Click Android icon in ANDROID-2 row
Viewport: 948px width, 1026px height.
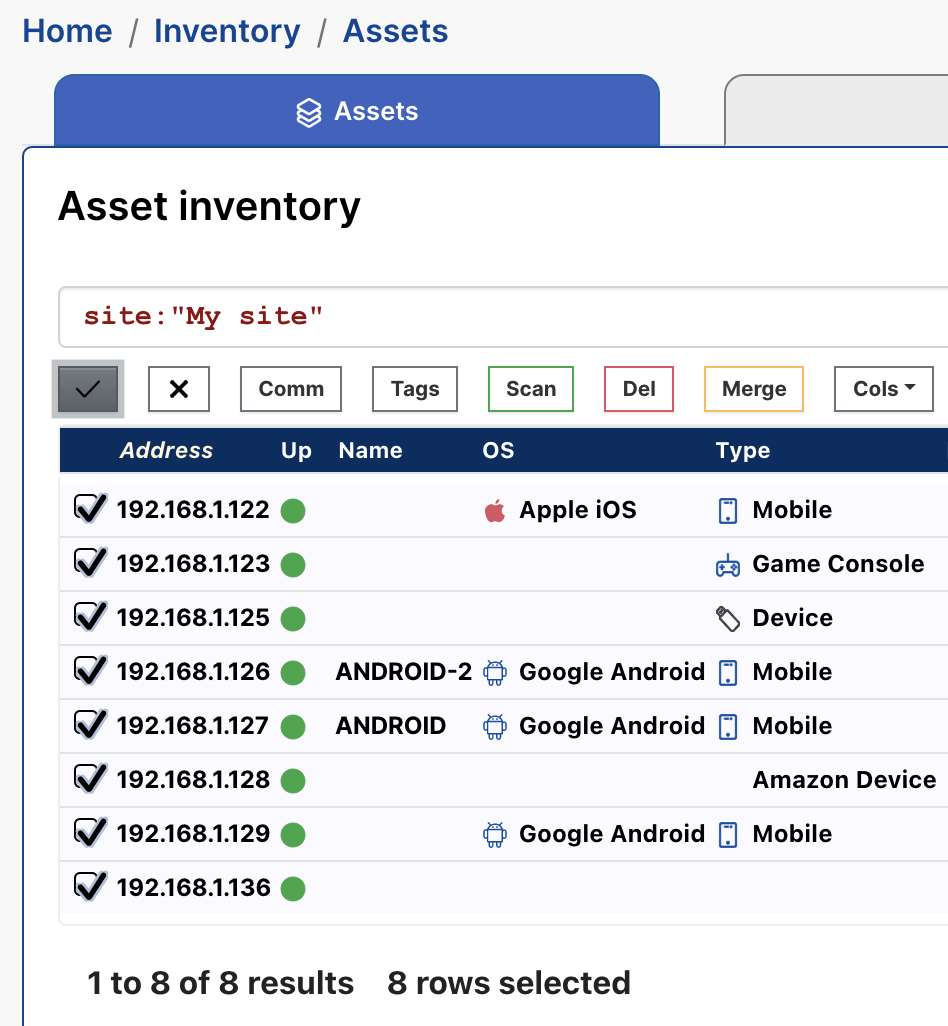(x=494, y=673)
